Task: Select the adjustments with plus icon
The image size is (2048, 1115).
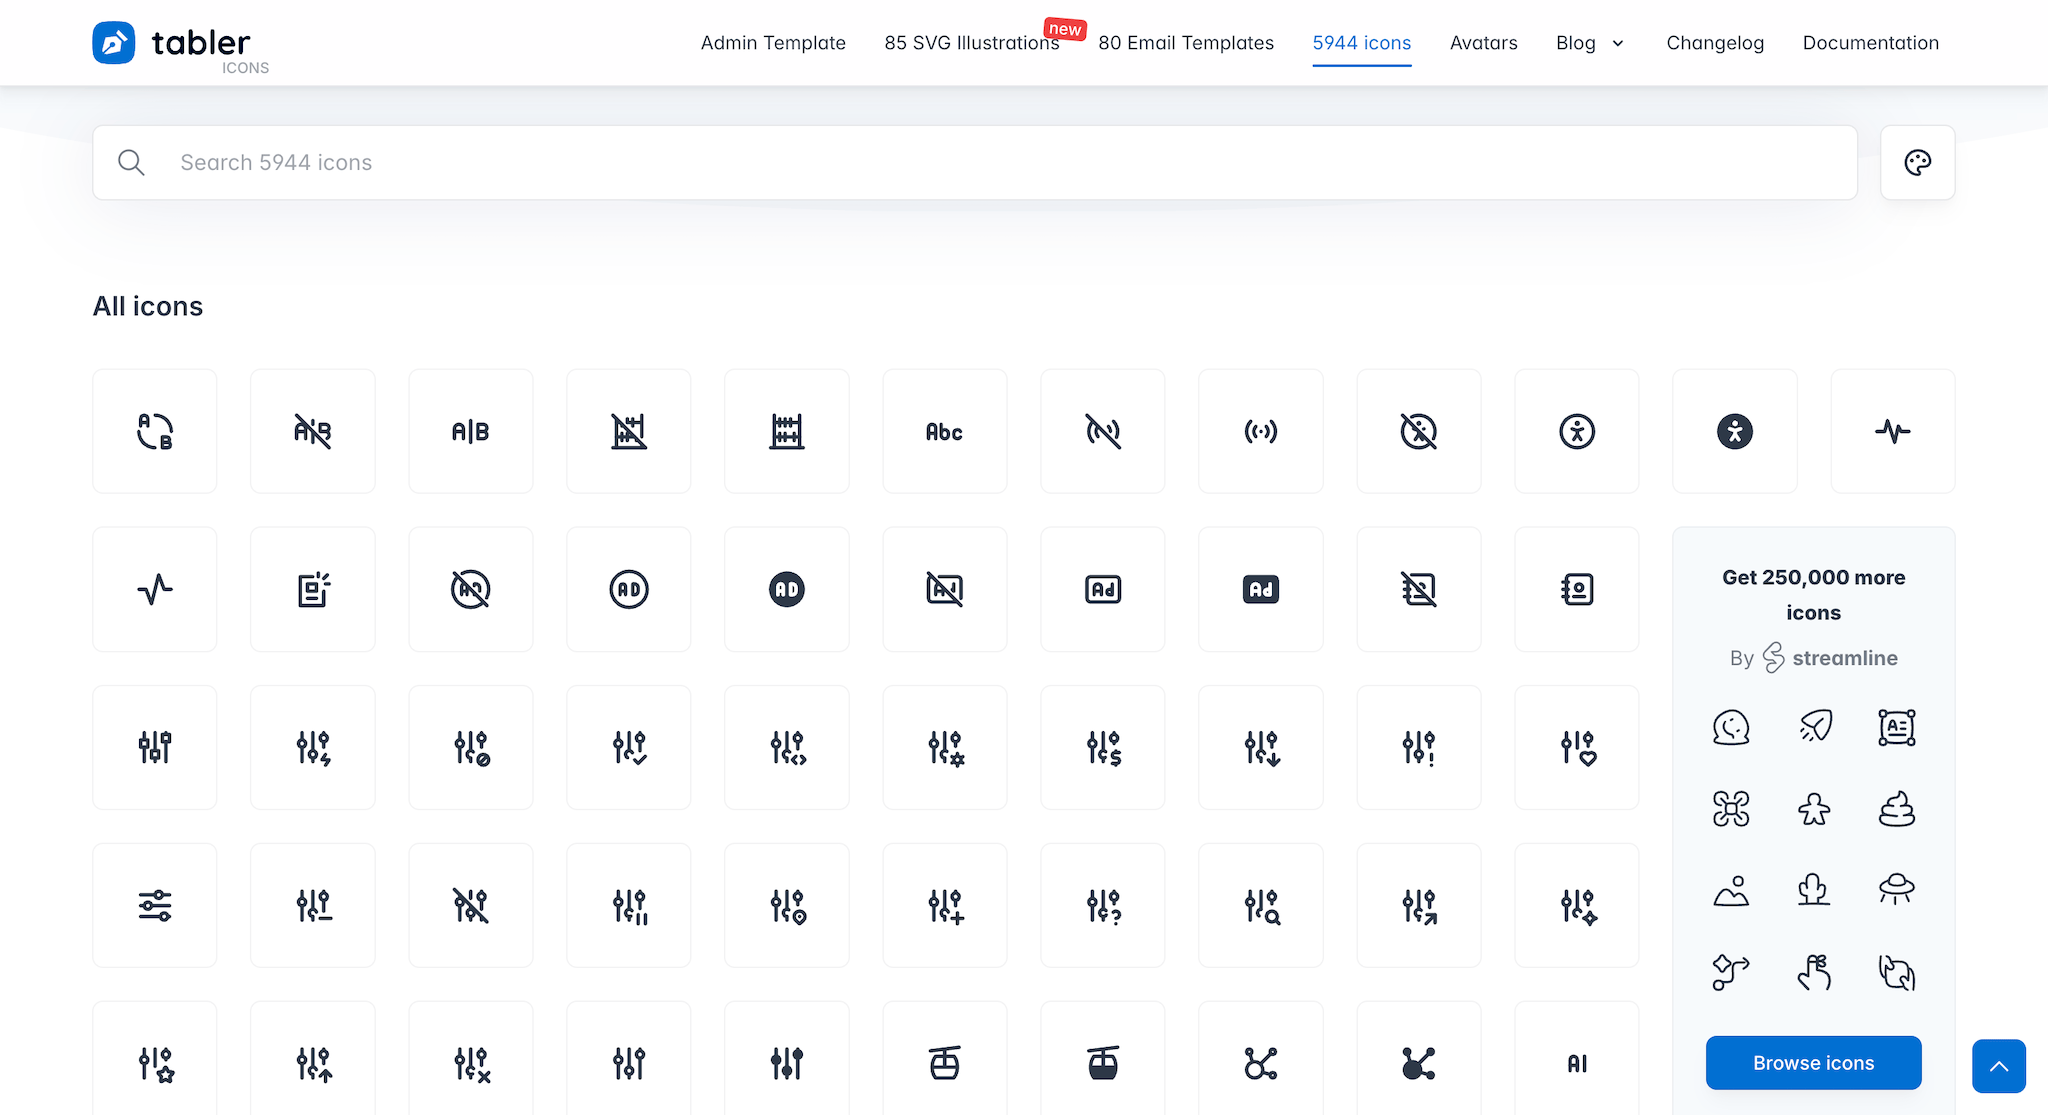Action: (945, 905)
